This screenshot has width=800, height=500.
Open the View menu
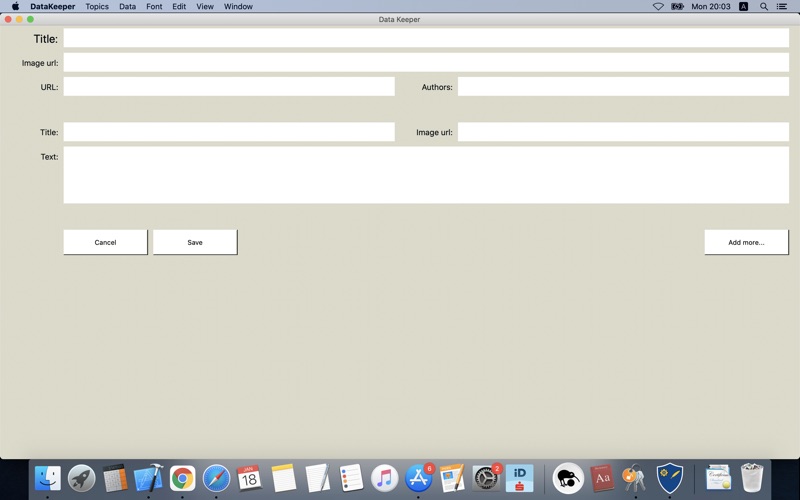pos(205,7)
